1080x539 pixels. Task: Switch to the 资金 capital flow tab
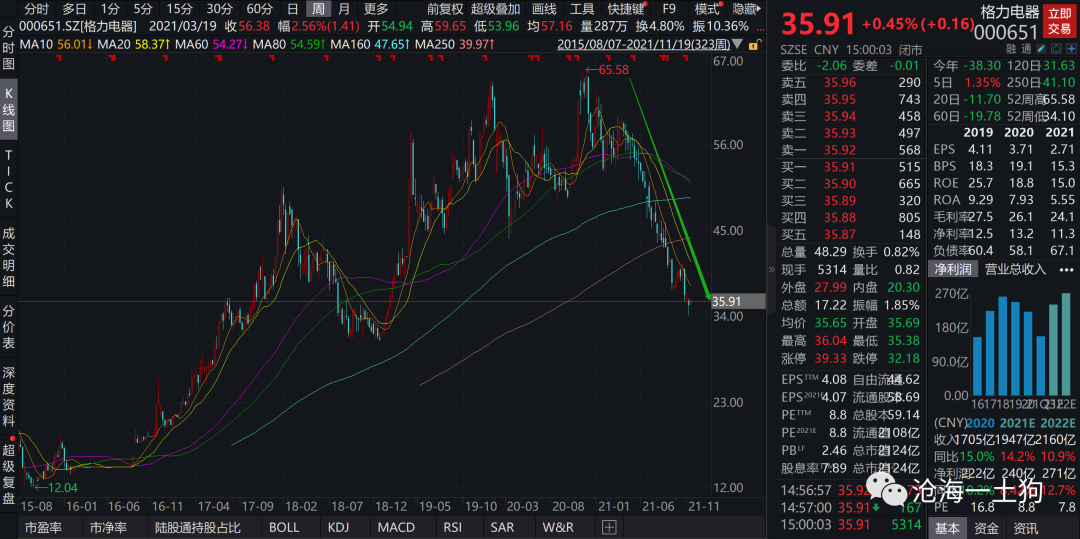[986, 528]
